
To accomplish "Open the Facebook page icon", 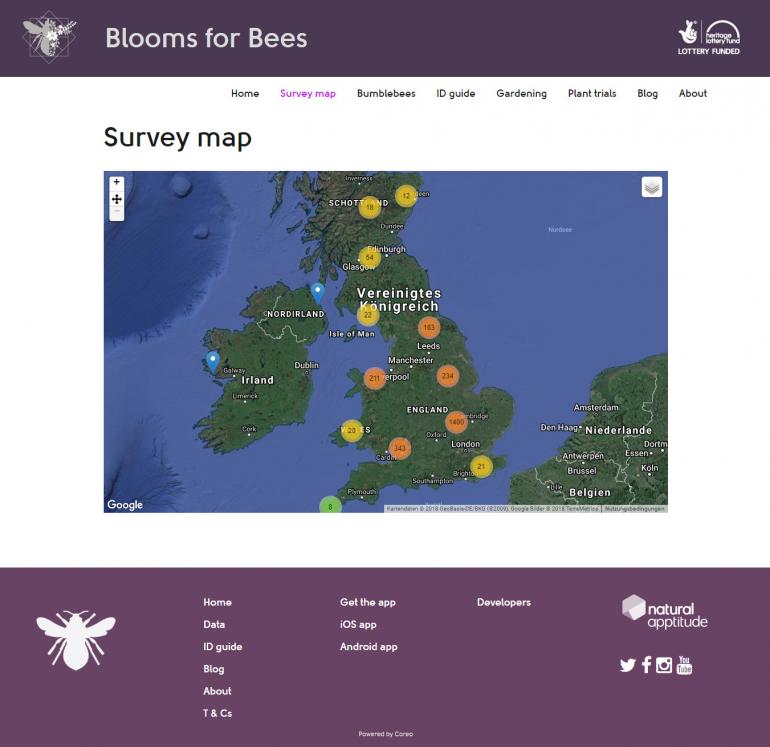I will pyautogui.click(x=646, y=665).
